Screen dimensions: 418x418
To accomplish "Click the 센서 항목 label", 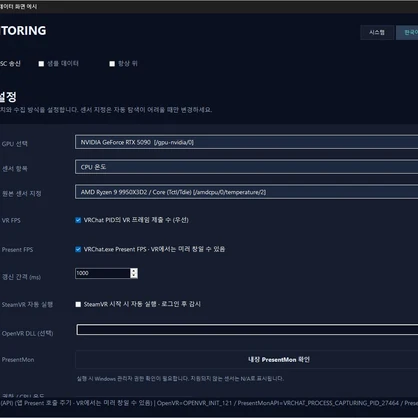I will pyautogui.click(x=15, y=169).
